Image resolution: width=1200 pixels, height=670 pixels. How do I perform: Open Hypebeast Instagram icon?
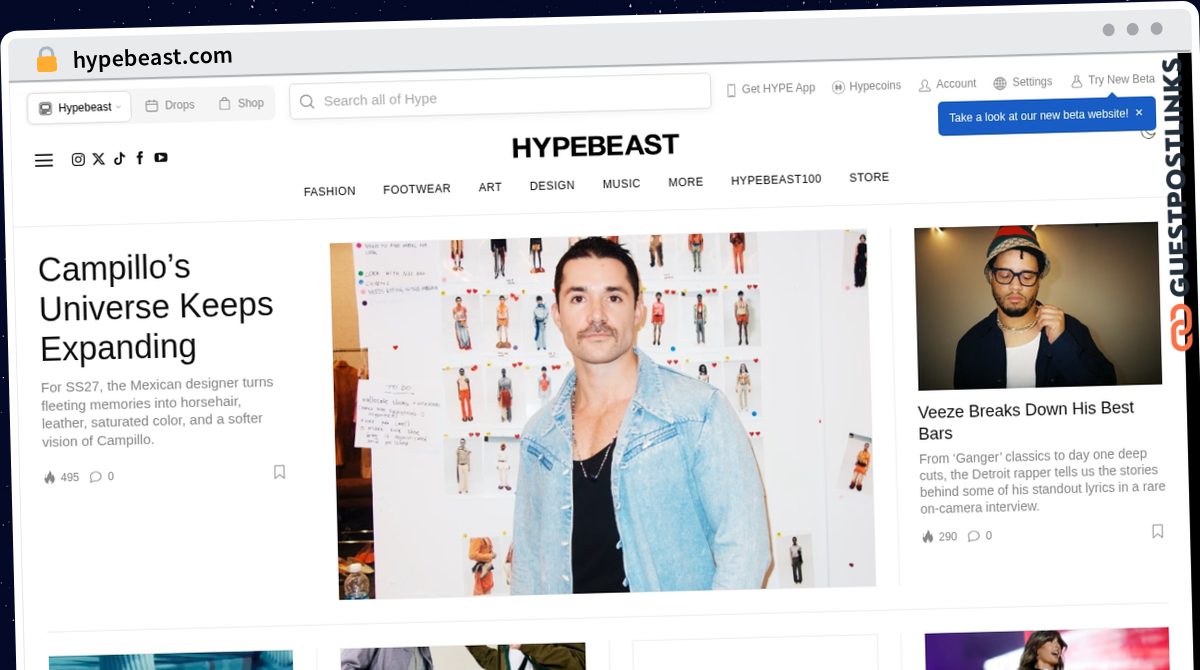(x=78, y=159)
